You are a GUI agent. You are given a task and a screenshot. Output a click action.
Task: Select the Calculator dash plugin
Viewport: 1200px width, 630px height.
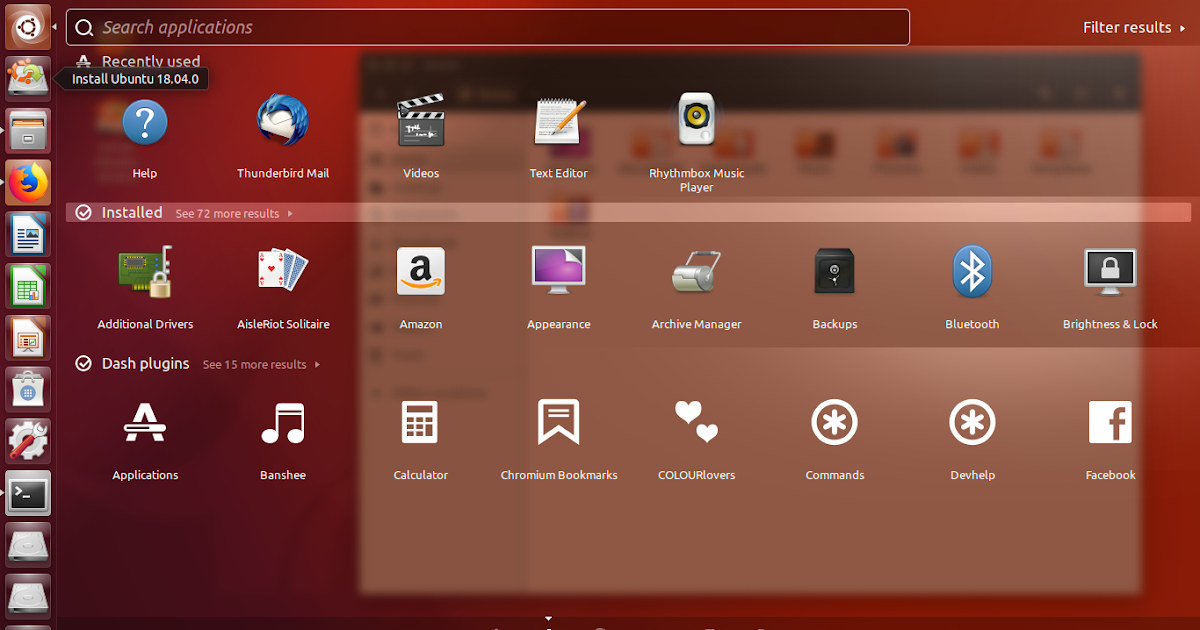421,423
